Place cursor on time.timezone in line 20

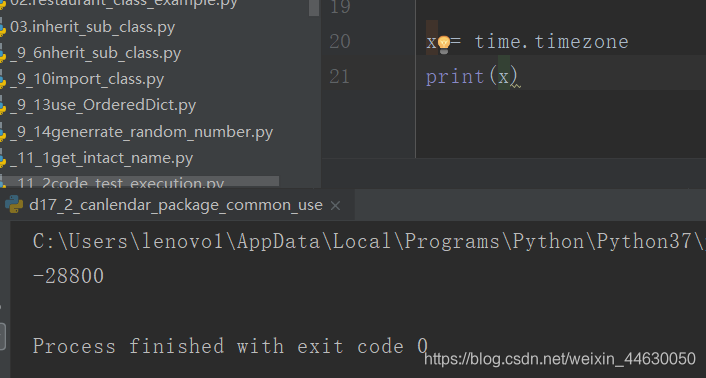click(x=551, y=42)
